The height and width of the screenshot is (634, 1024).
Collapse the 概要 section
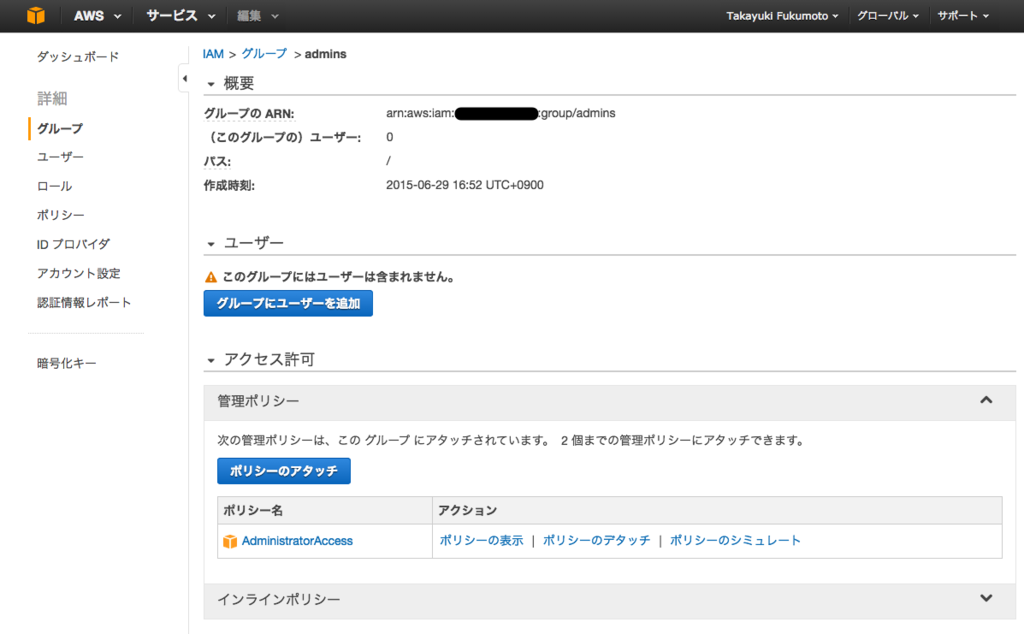(210, 84)
